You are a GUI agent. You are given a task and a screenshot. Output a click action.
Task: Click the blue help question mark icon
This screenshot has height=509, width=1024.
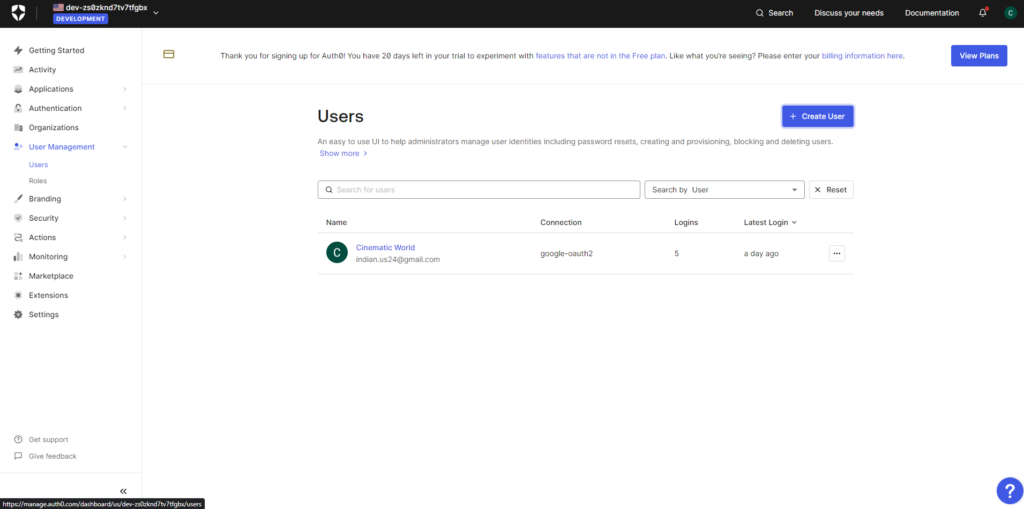1008,490
